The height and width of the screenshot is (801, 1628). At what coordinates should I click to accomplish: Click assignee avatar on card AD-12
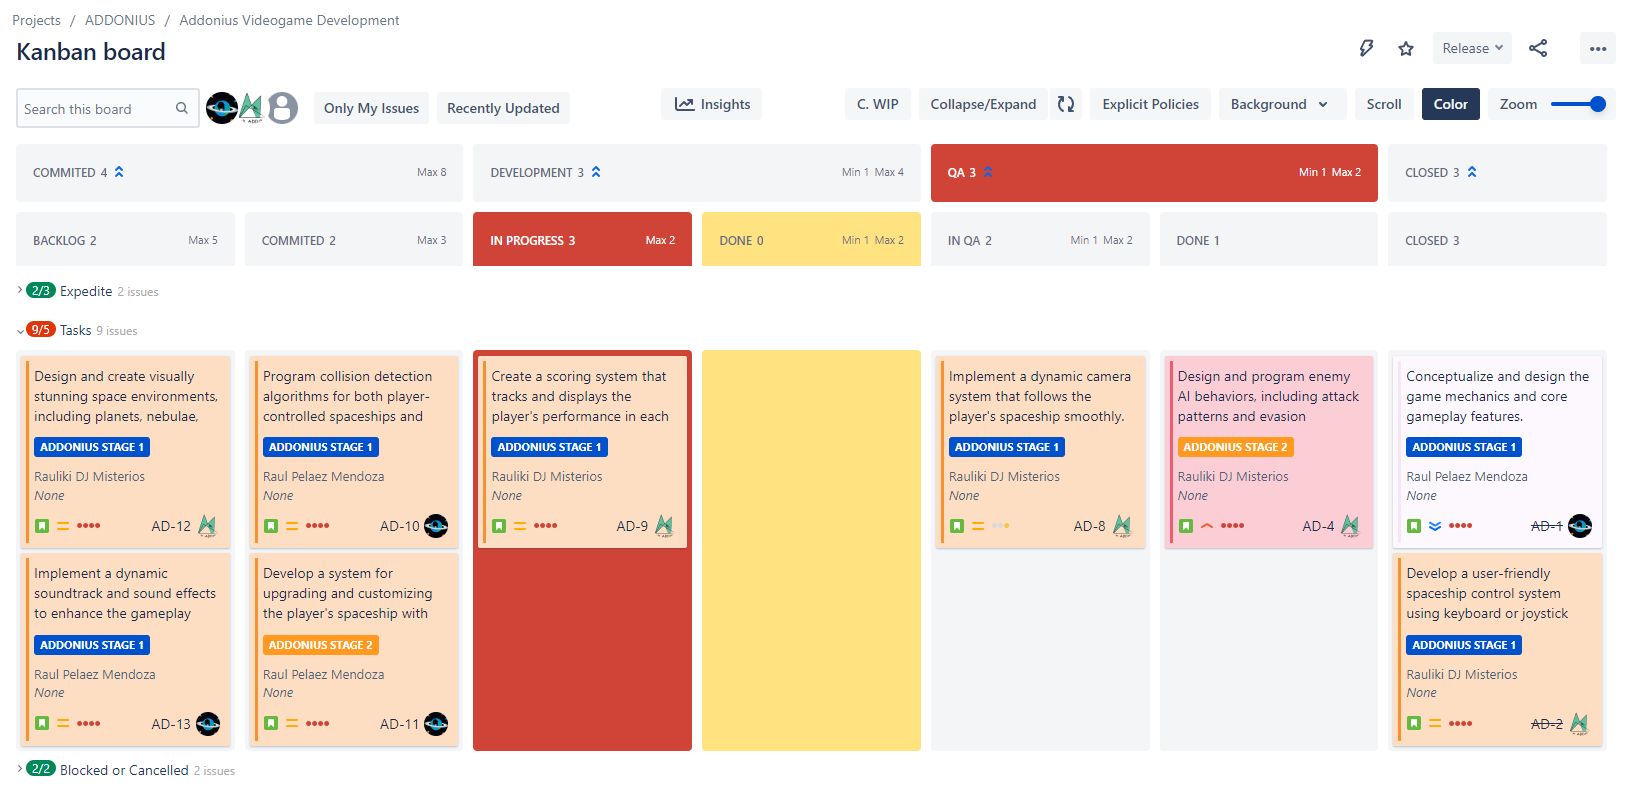point(207,526)
